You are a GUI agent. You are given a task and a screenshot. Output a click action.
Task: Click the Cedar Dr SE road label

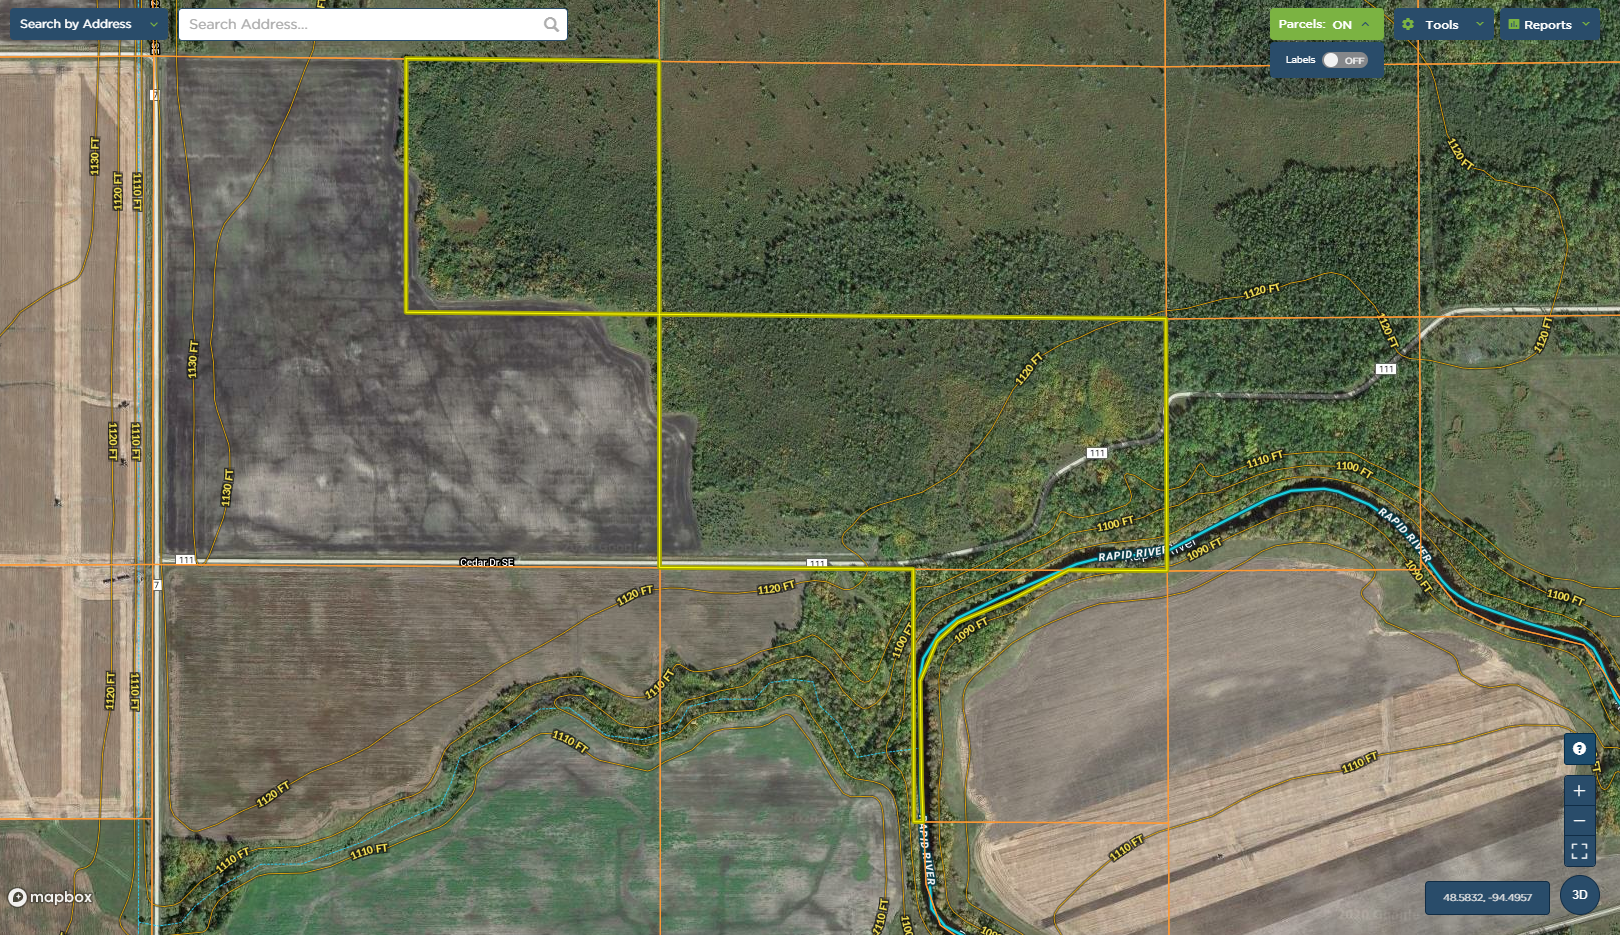(487, 562)
